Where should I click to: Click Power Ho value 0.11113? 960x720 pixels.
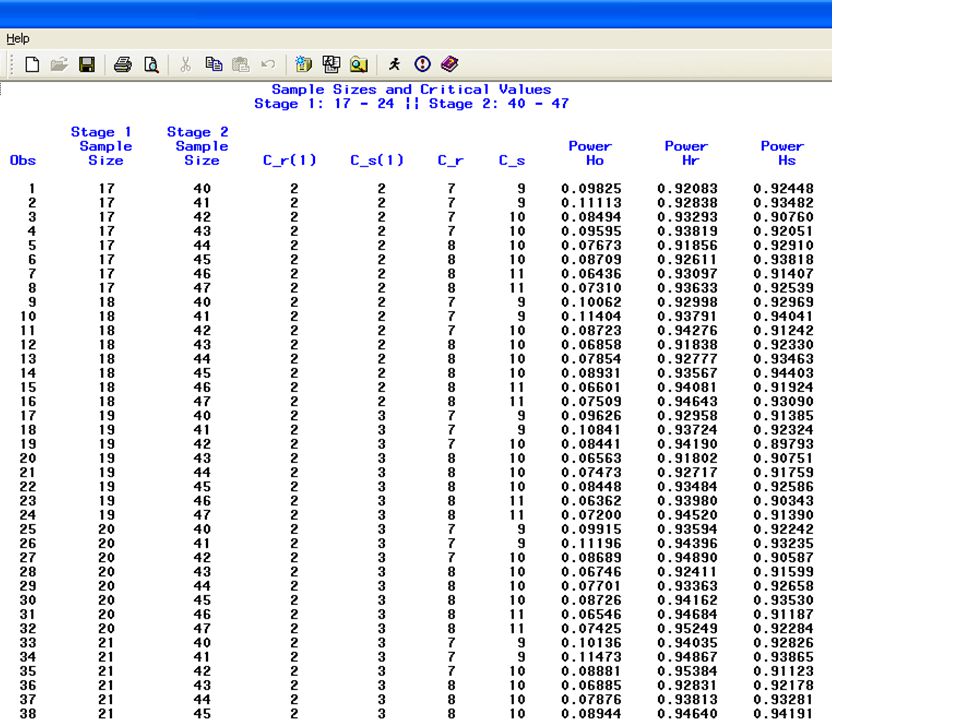pyautogui.click(x=591, y=203)
